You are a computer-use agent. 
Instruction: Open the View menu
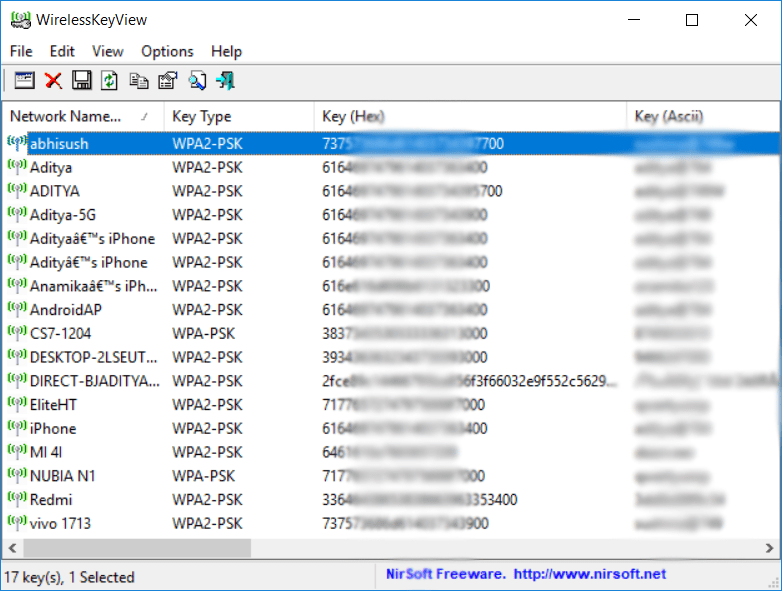tap(108, 51)
